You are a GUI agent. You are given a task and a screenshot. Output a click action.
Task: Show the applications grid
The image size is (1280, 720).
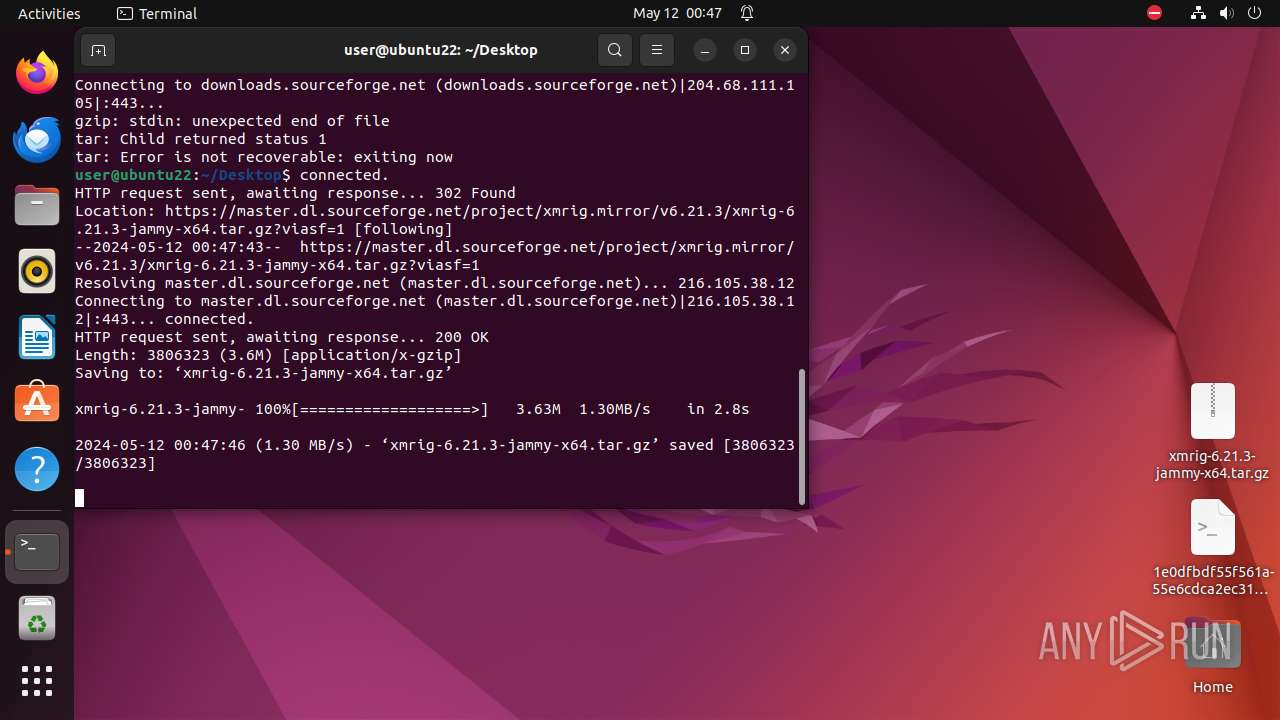pyautogui.click(x=37, y=682)
